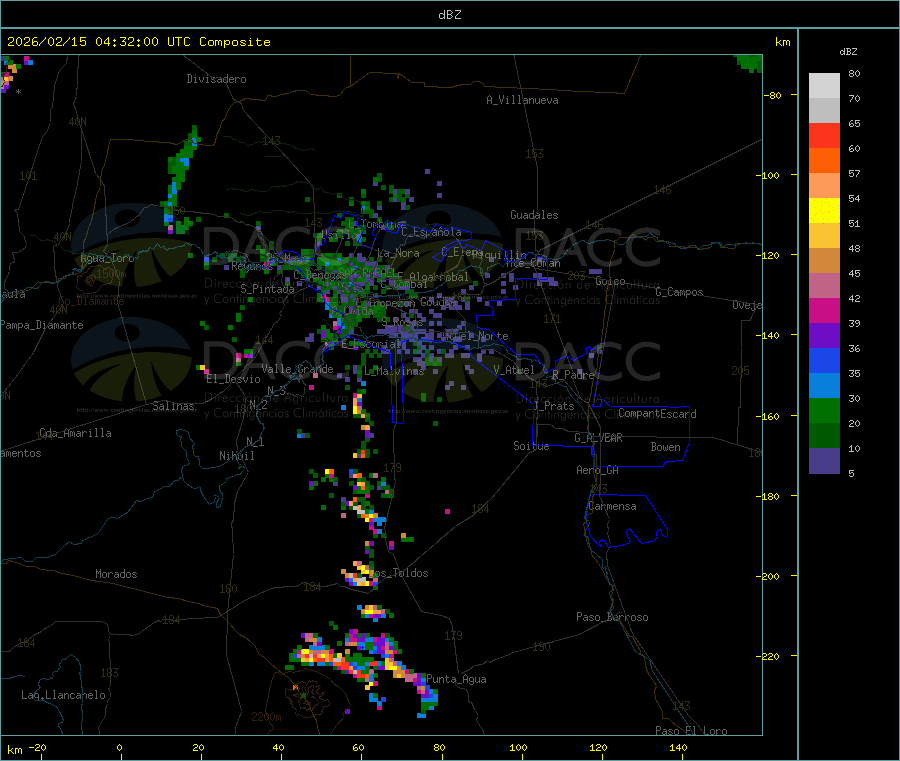Click the Guadales map label
Image resolution: width=900 pixels, height=761 pixels.
(534, 215)
